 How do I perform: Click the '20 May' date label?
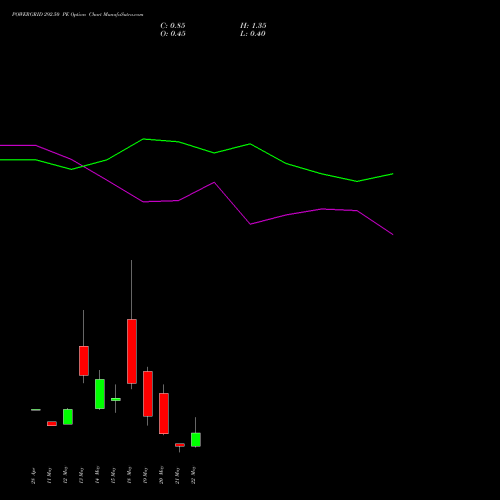click(x=161, y=475)
